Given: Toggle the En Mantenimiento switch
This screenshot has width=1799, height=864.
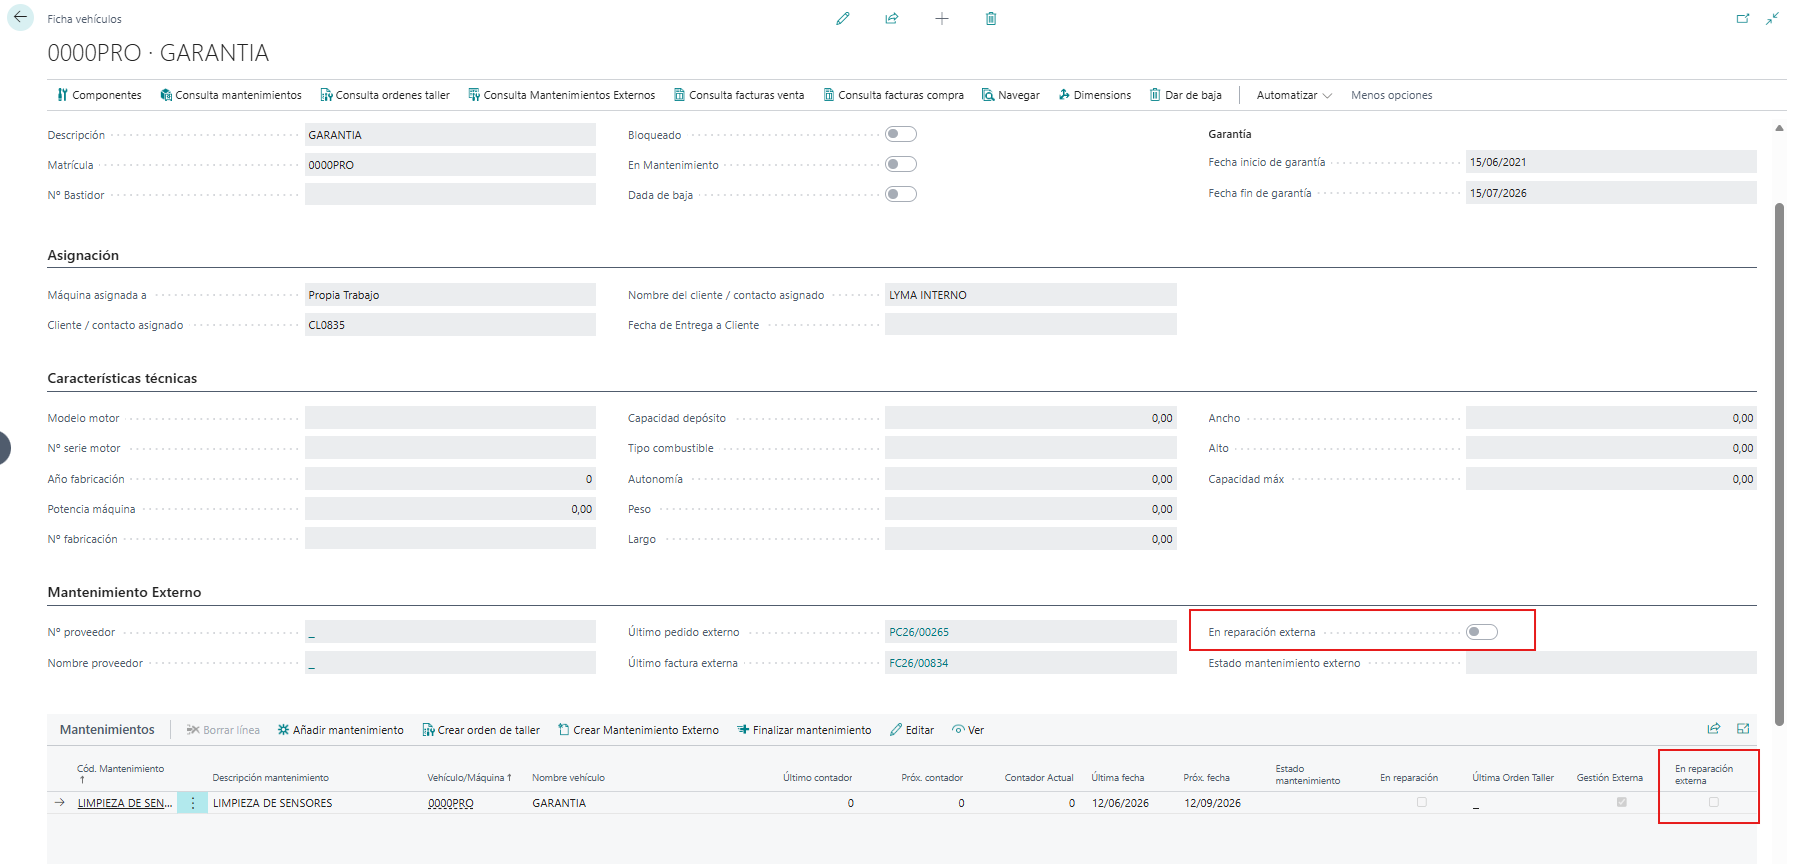Looking at the screenshot, I should click(x=901, y=164).
